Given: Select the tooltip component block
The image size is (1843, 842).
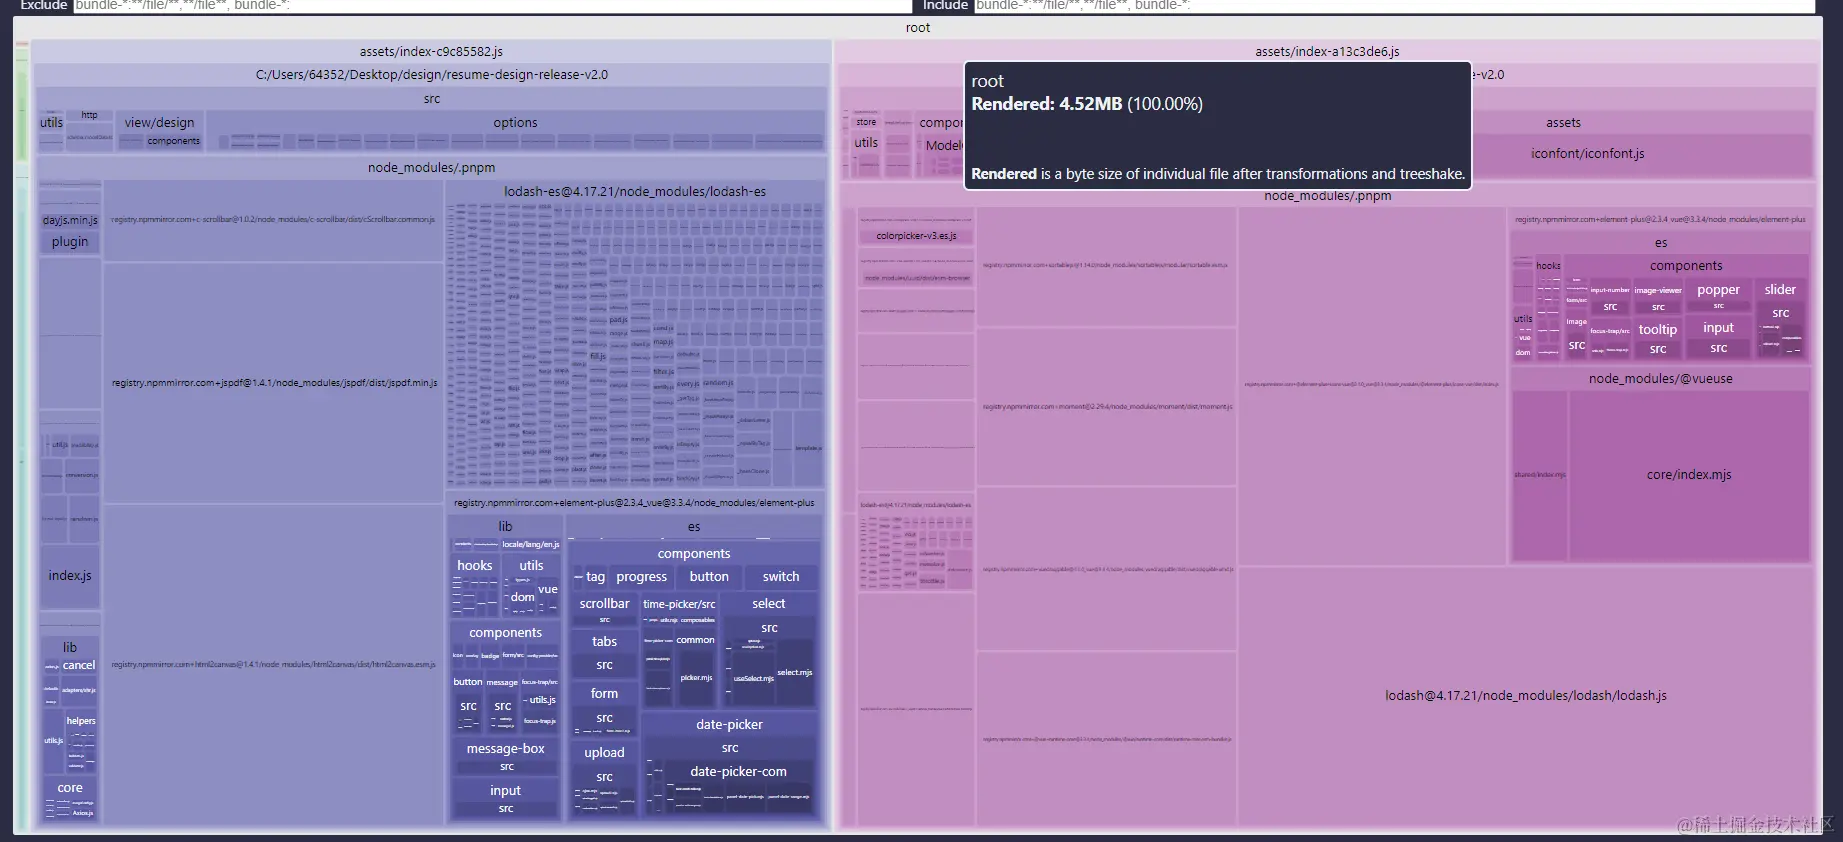Looking at the screenshot, I should (x=1658, y=330).
